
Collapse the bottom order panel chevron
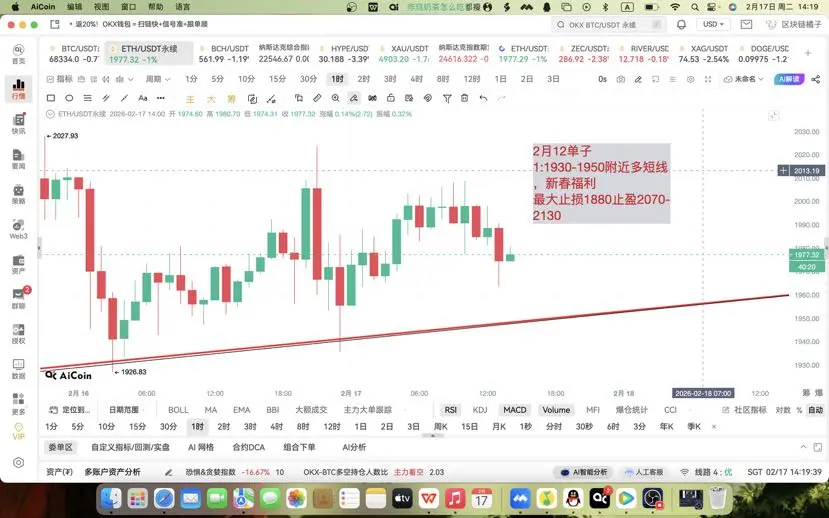804,447
